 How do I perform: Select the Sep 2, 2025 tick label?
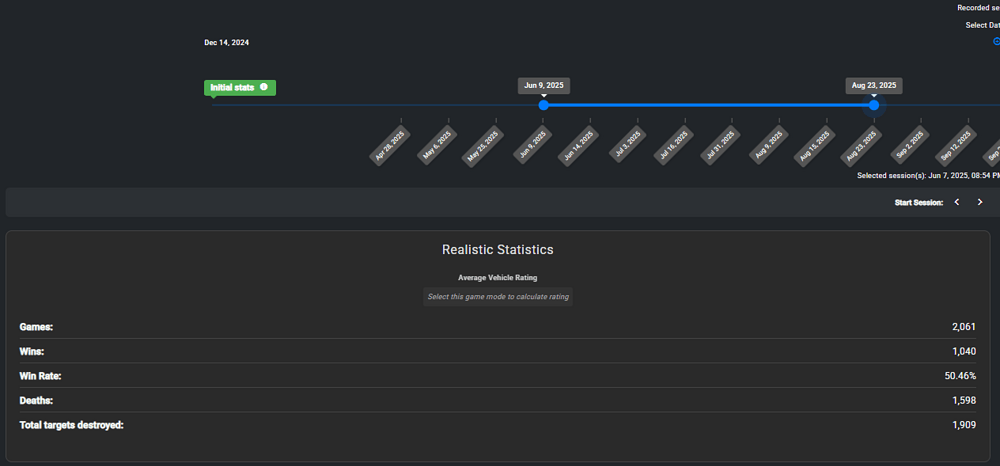click(x=910, y=145)
